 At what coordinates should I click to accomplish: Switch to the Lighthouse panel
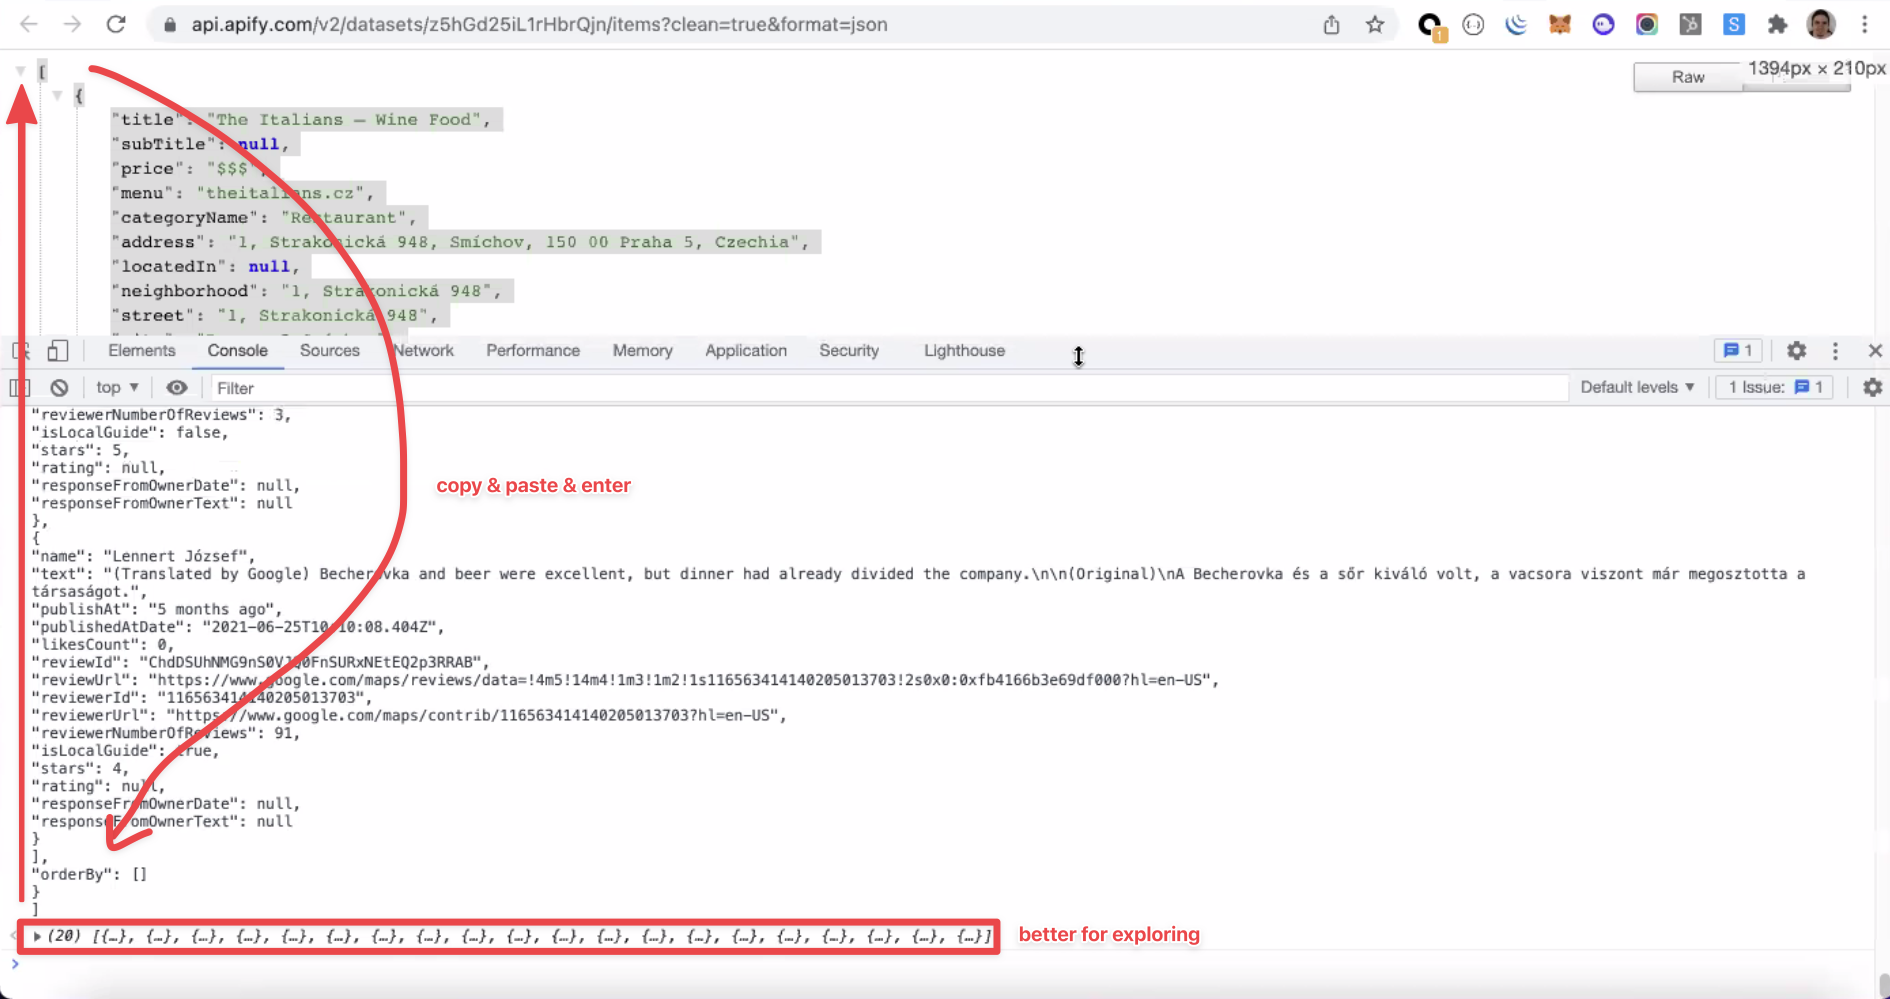click(x=963, y=351)
